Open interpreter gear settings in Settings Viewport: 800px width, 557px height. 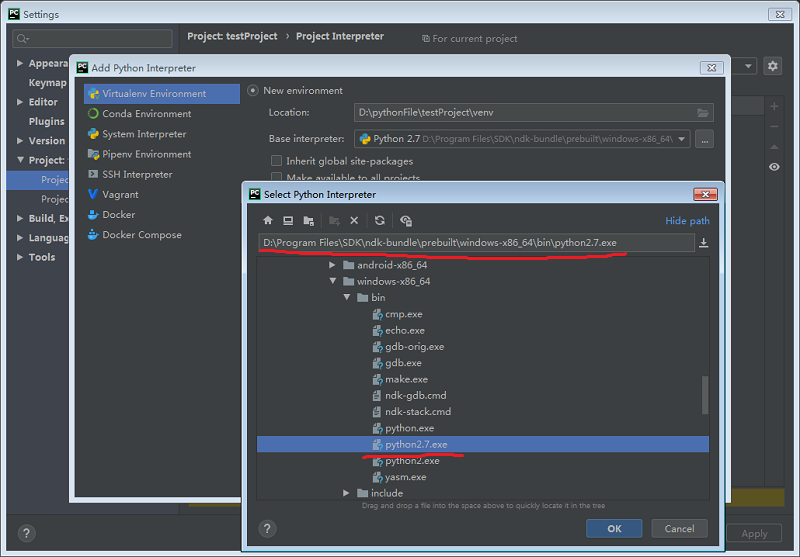(773, 66)
